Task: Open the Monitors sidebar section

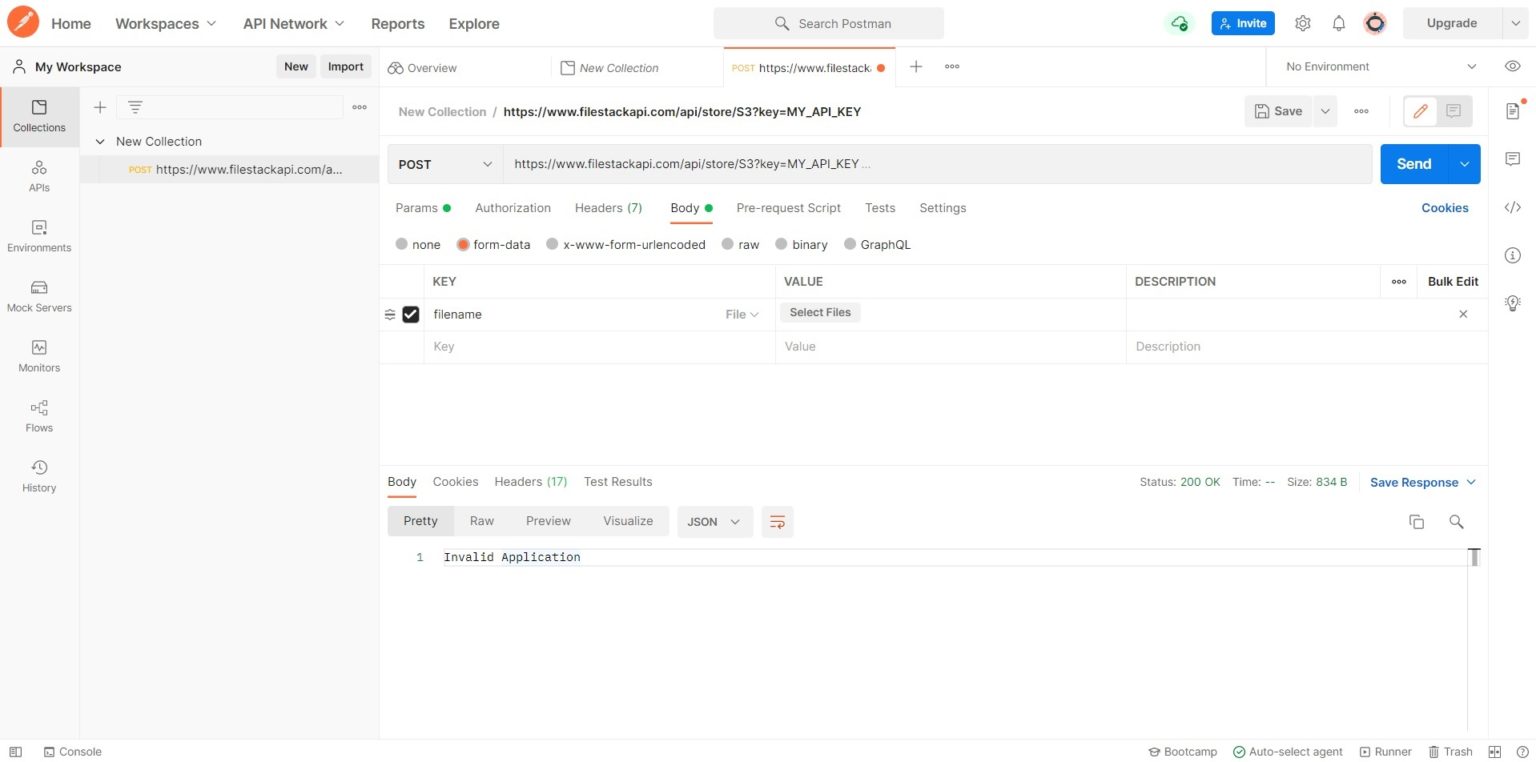Action: 39,355
